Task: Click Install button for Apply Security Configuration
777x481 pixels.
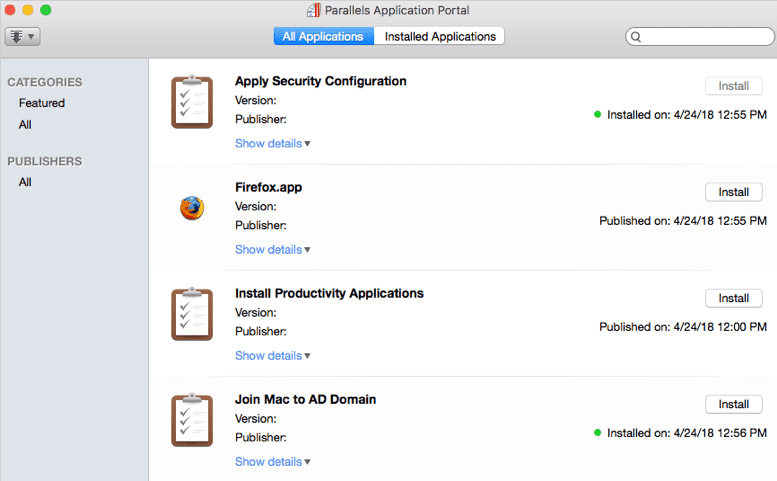Action: pyautogui.click(x=733, y=86)
